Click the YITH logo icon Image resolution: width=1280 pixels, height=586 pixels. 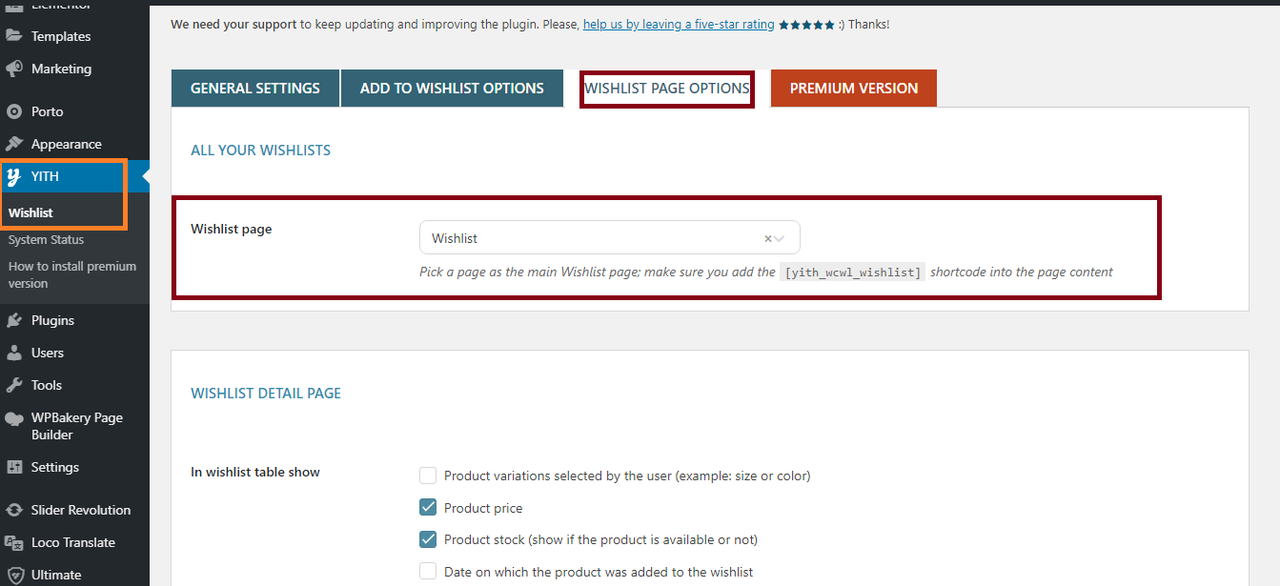point(14,177)
